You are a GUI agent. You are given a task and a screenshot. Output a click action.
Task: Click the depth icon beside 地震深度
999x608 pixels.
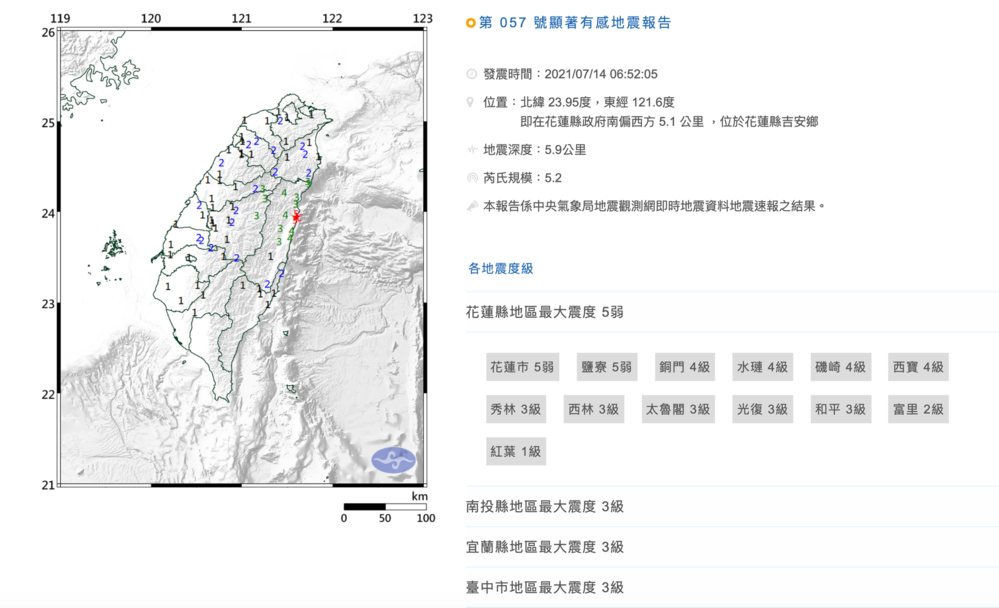coord(472,150)
